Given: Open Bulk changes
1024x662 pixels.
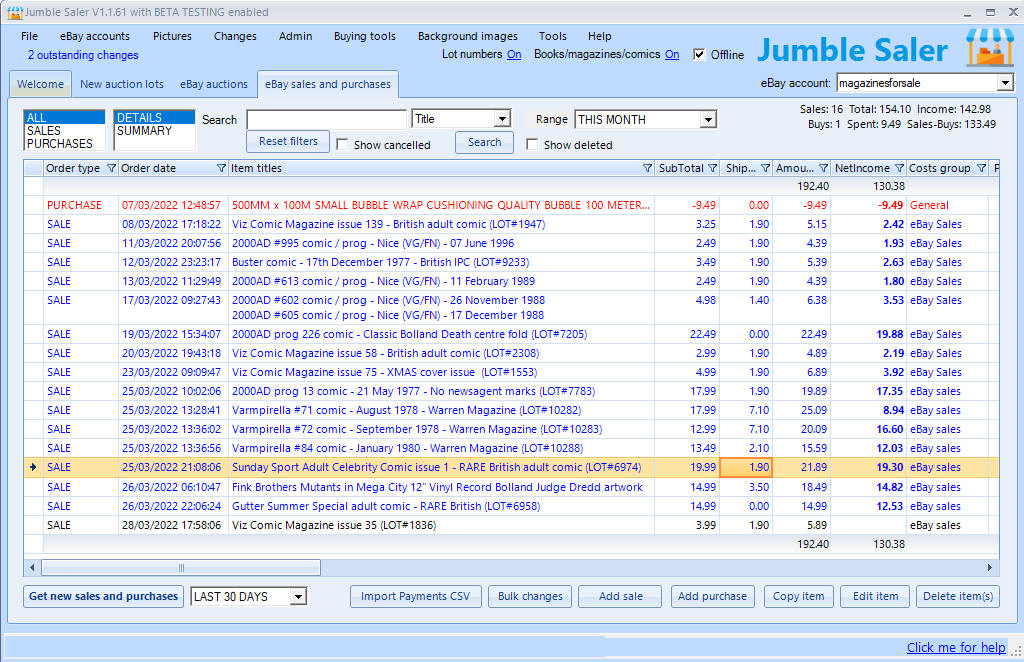Looking at the screenshot, I should tap(530, 596).
